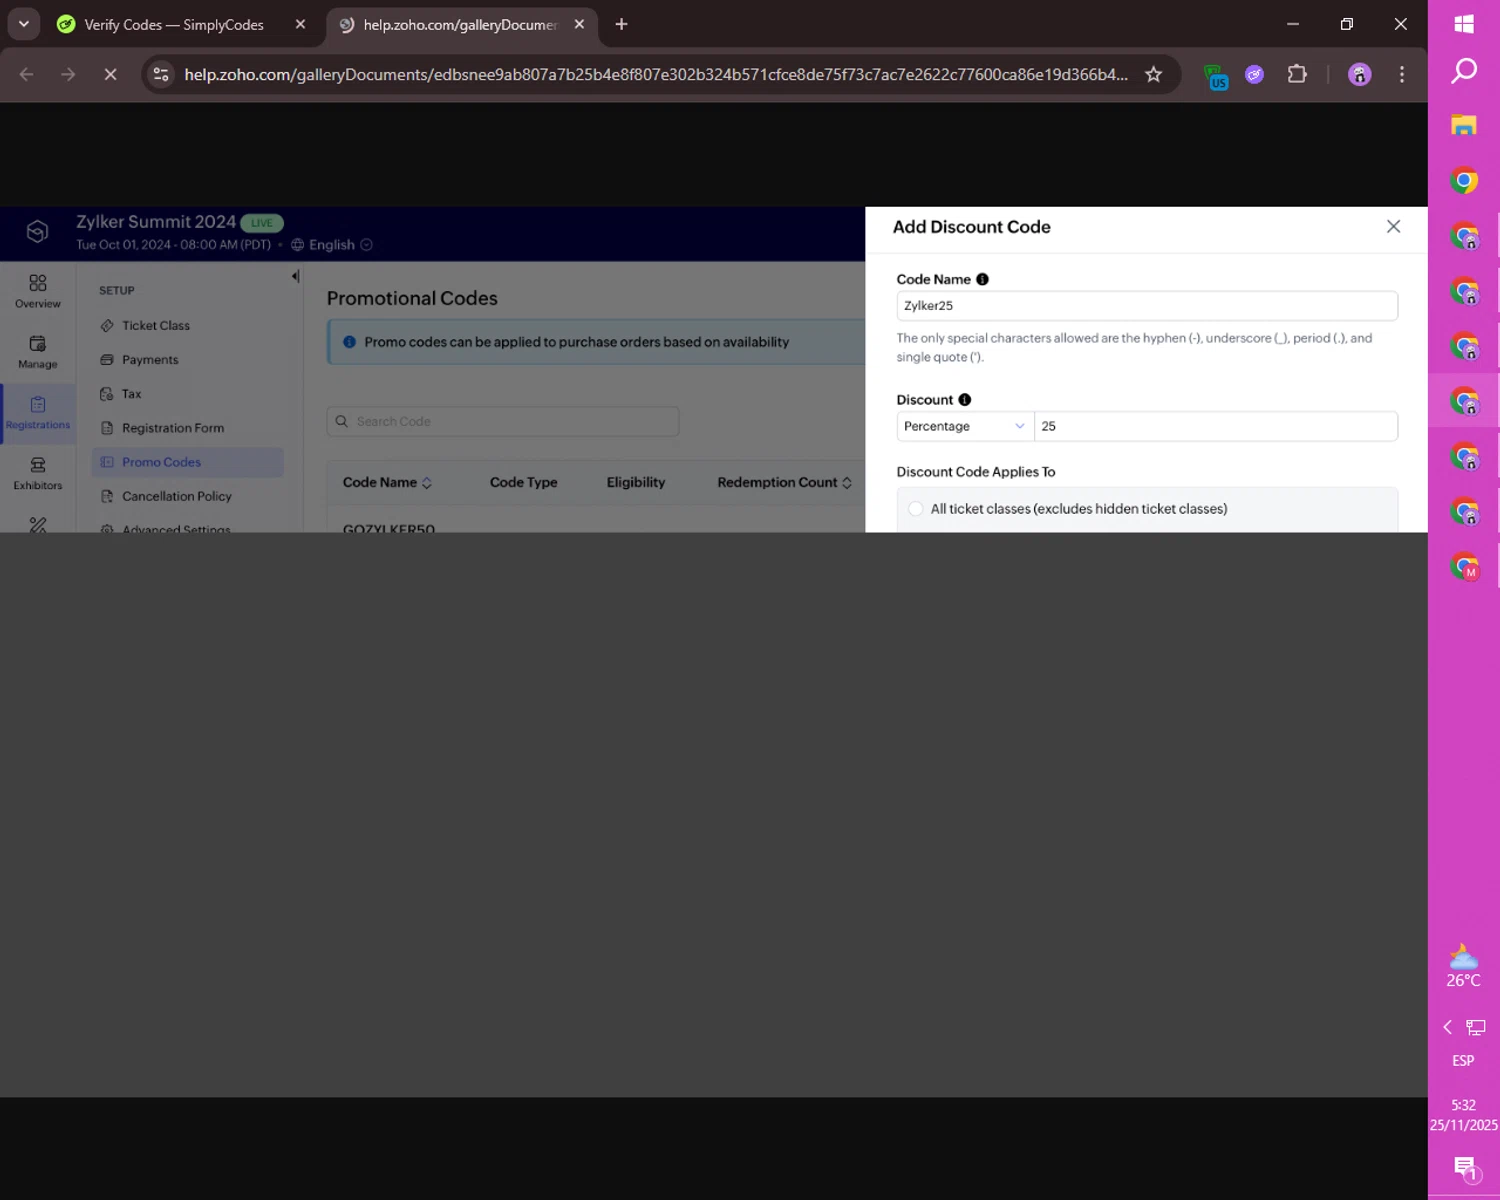Open File Explorer from the taskbar
Screen dimensions: 1500x1200
click(1464, 125)
